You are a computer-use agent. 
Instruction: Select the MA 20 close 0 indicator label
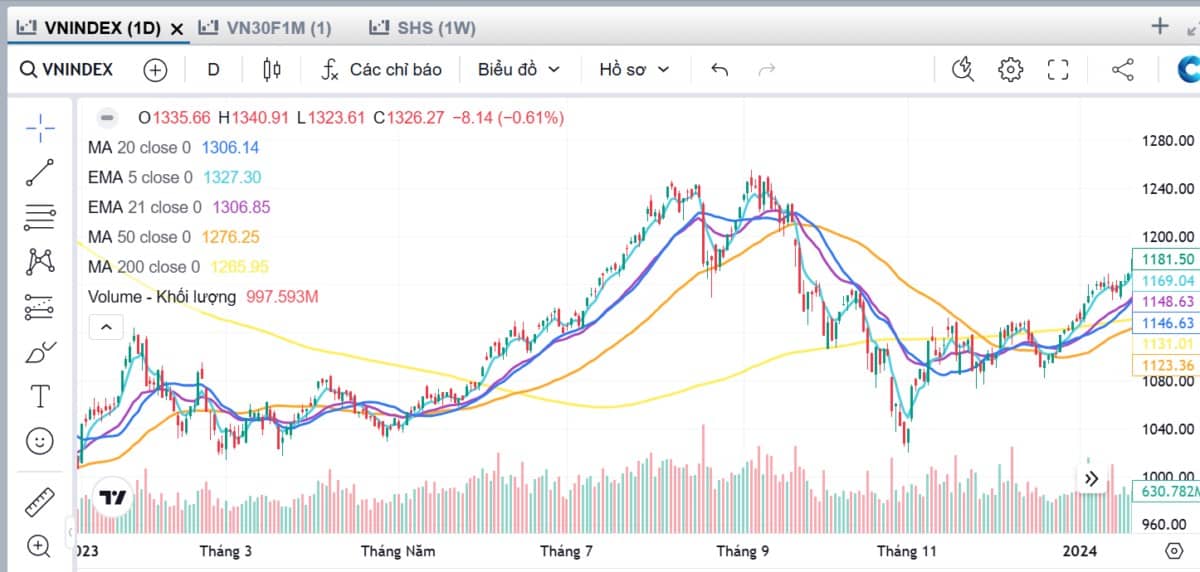point(139,148)
